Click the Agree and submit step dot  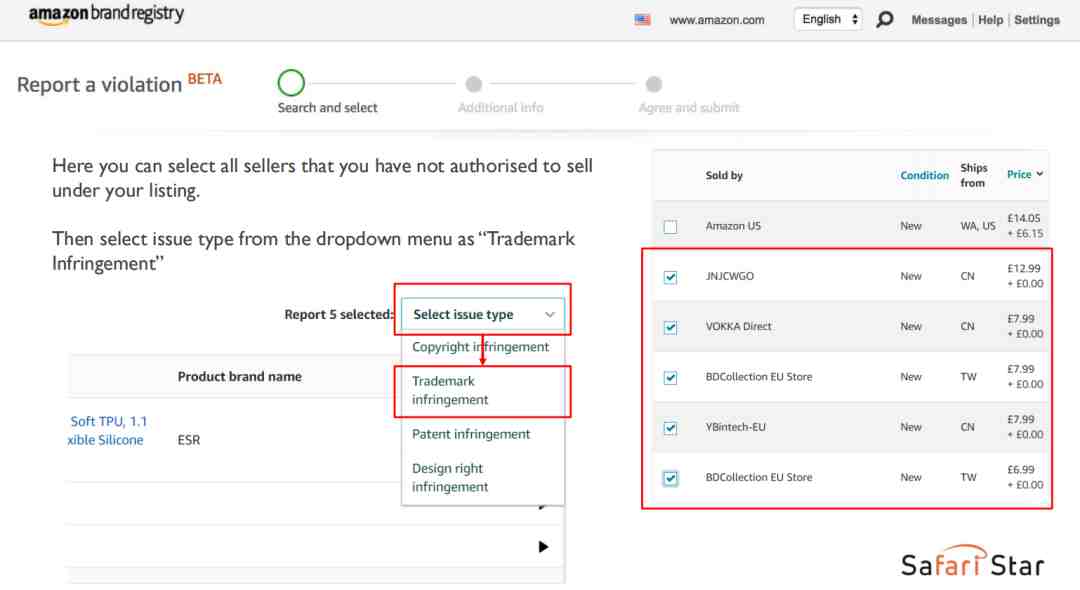click(654, 84)
